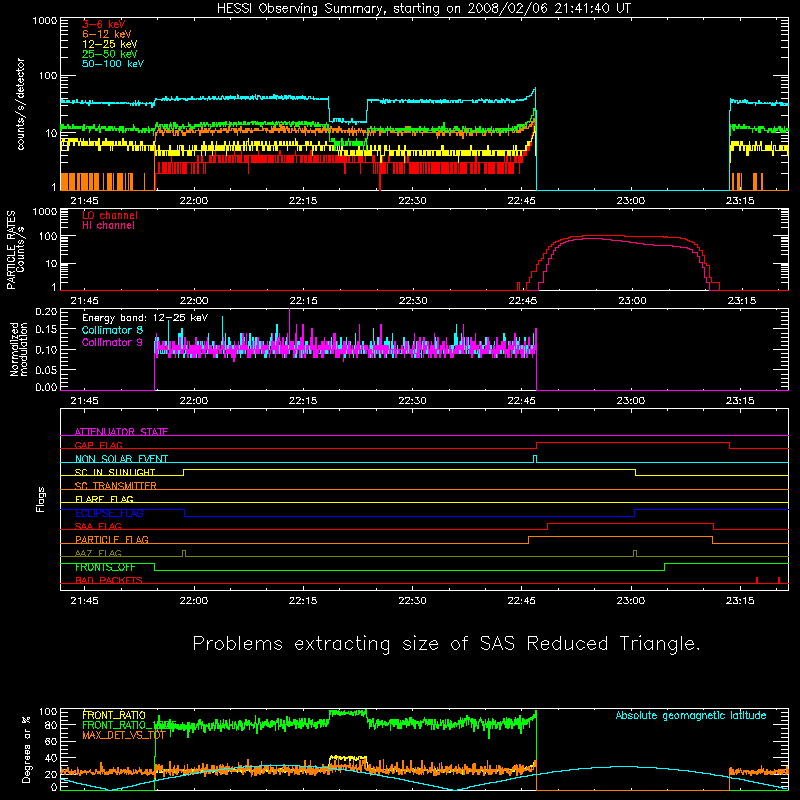
Task: Click the 'Energy band: 12-25 keV' text
Action: coord(145,318)
